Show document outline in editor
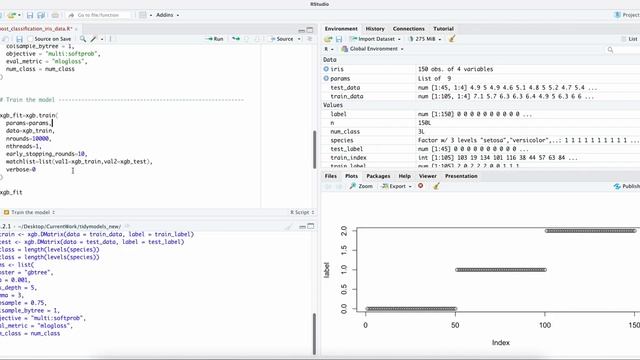The width and height of the screenshot is (640, 360). point(310,39)
